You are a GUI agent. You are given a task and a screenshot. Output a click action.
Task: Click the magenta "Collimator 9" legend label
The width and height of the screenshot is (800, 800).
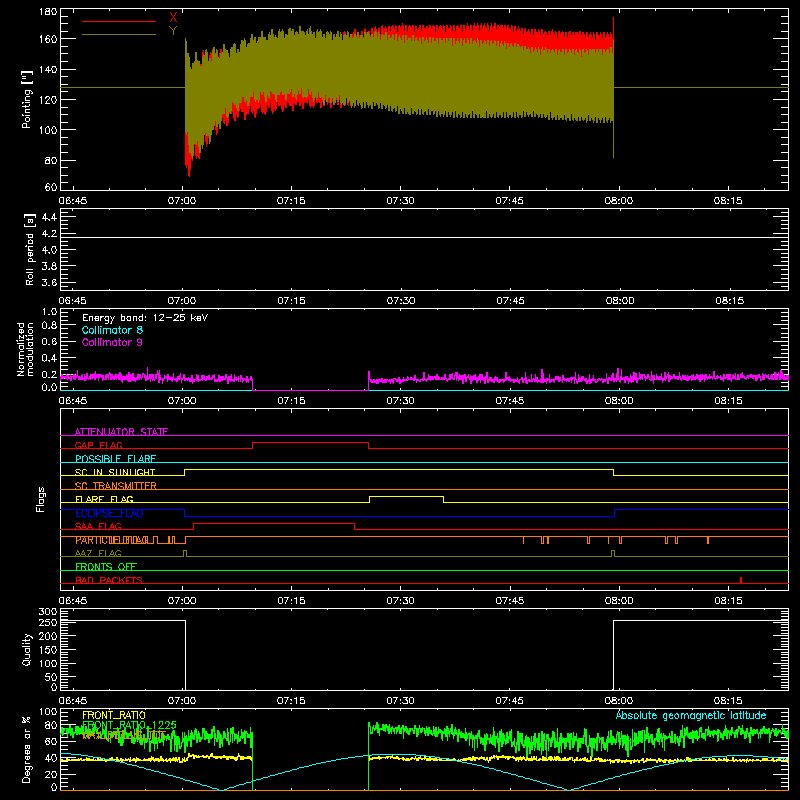click(112, 342)
